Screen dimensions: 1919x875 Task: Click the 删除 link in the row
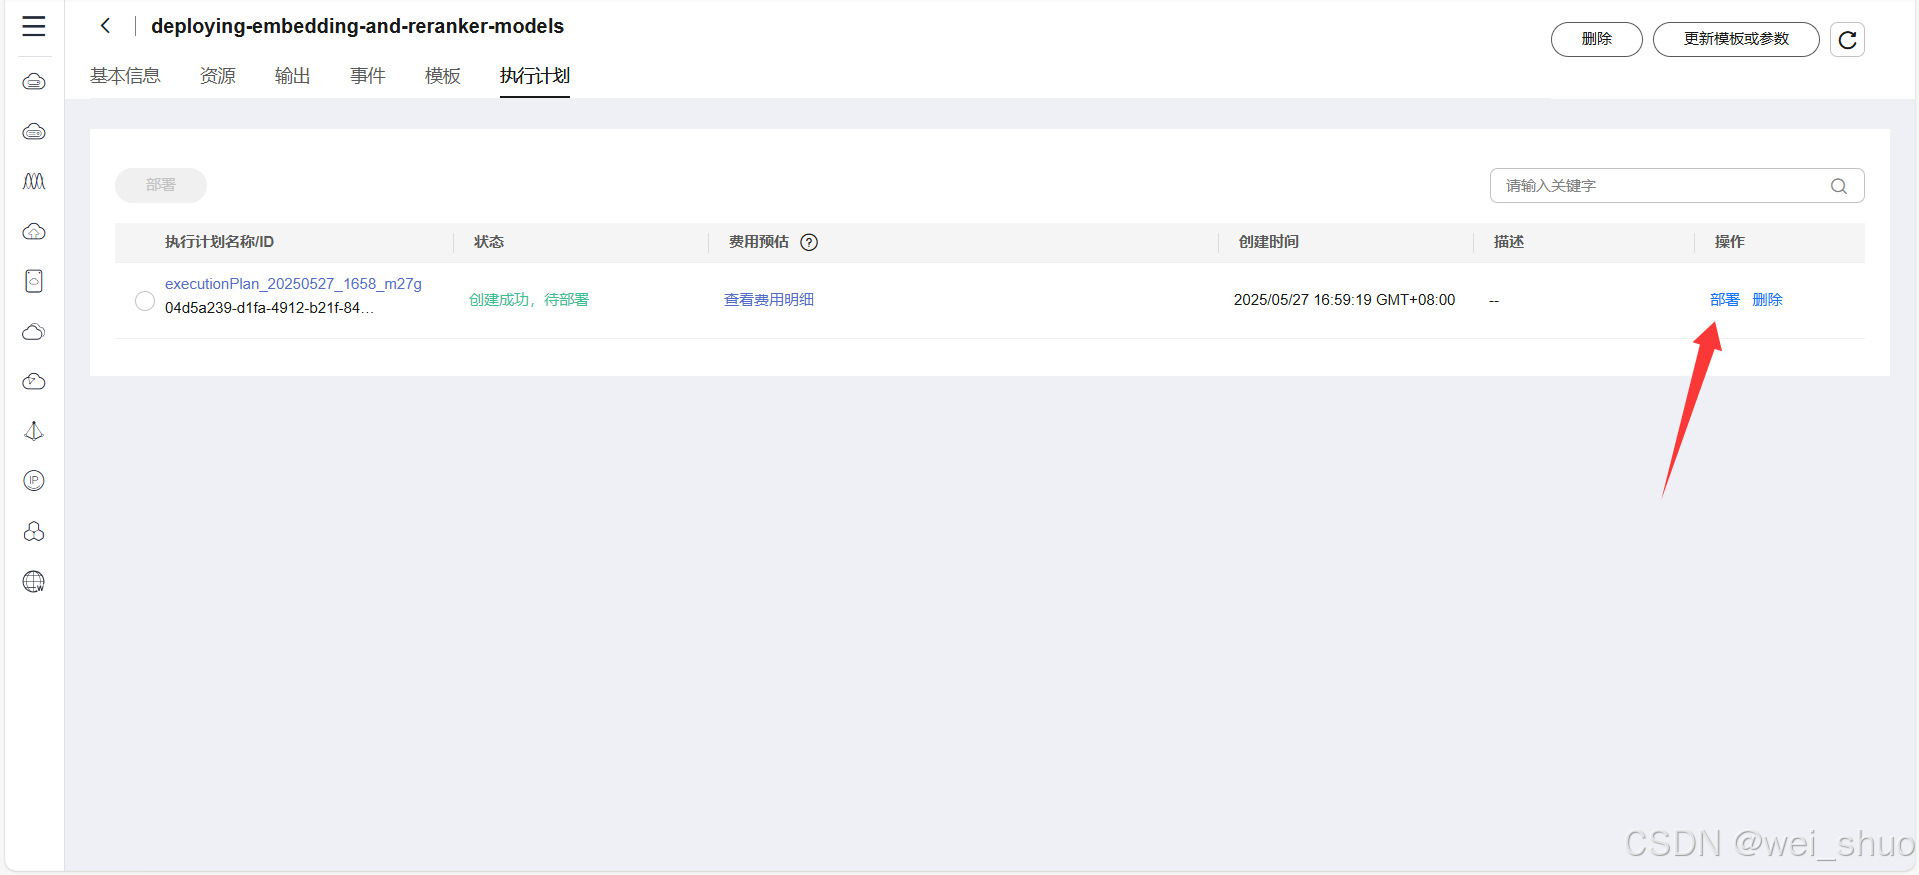pyautogui.click(x=1767, y=300)
